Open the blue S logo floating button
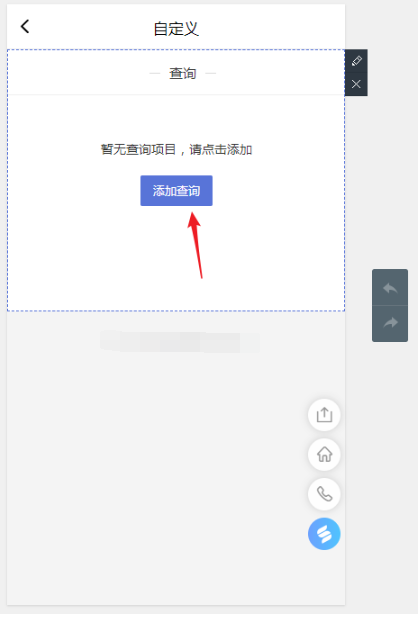 point(324,534)
